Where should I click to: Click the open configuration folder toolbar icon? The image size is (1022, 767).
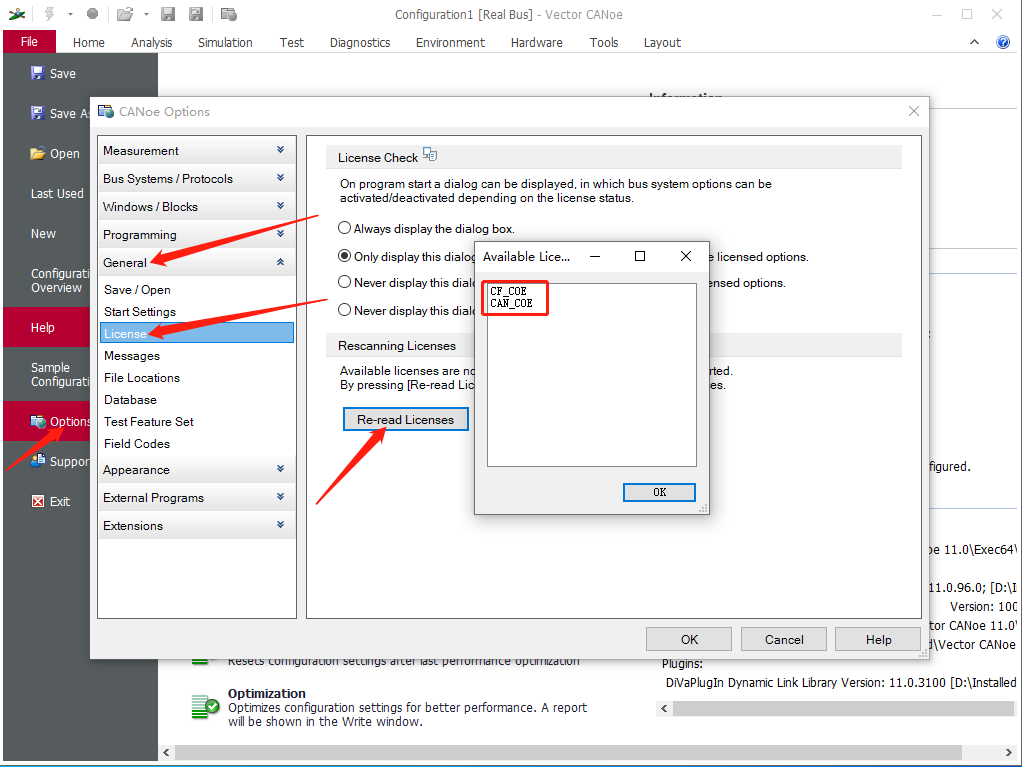pyautogui.click(x=125, y=14)
